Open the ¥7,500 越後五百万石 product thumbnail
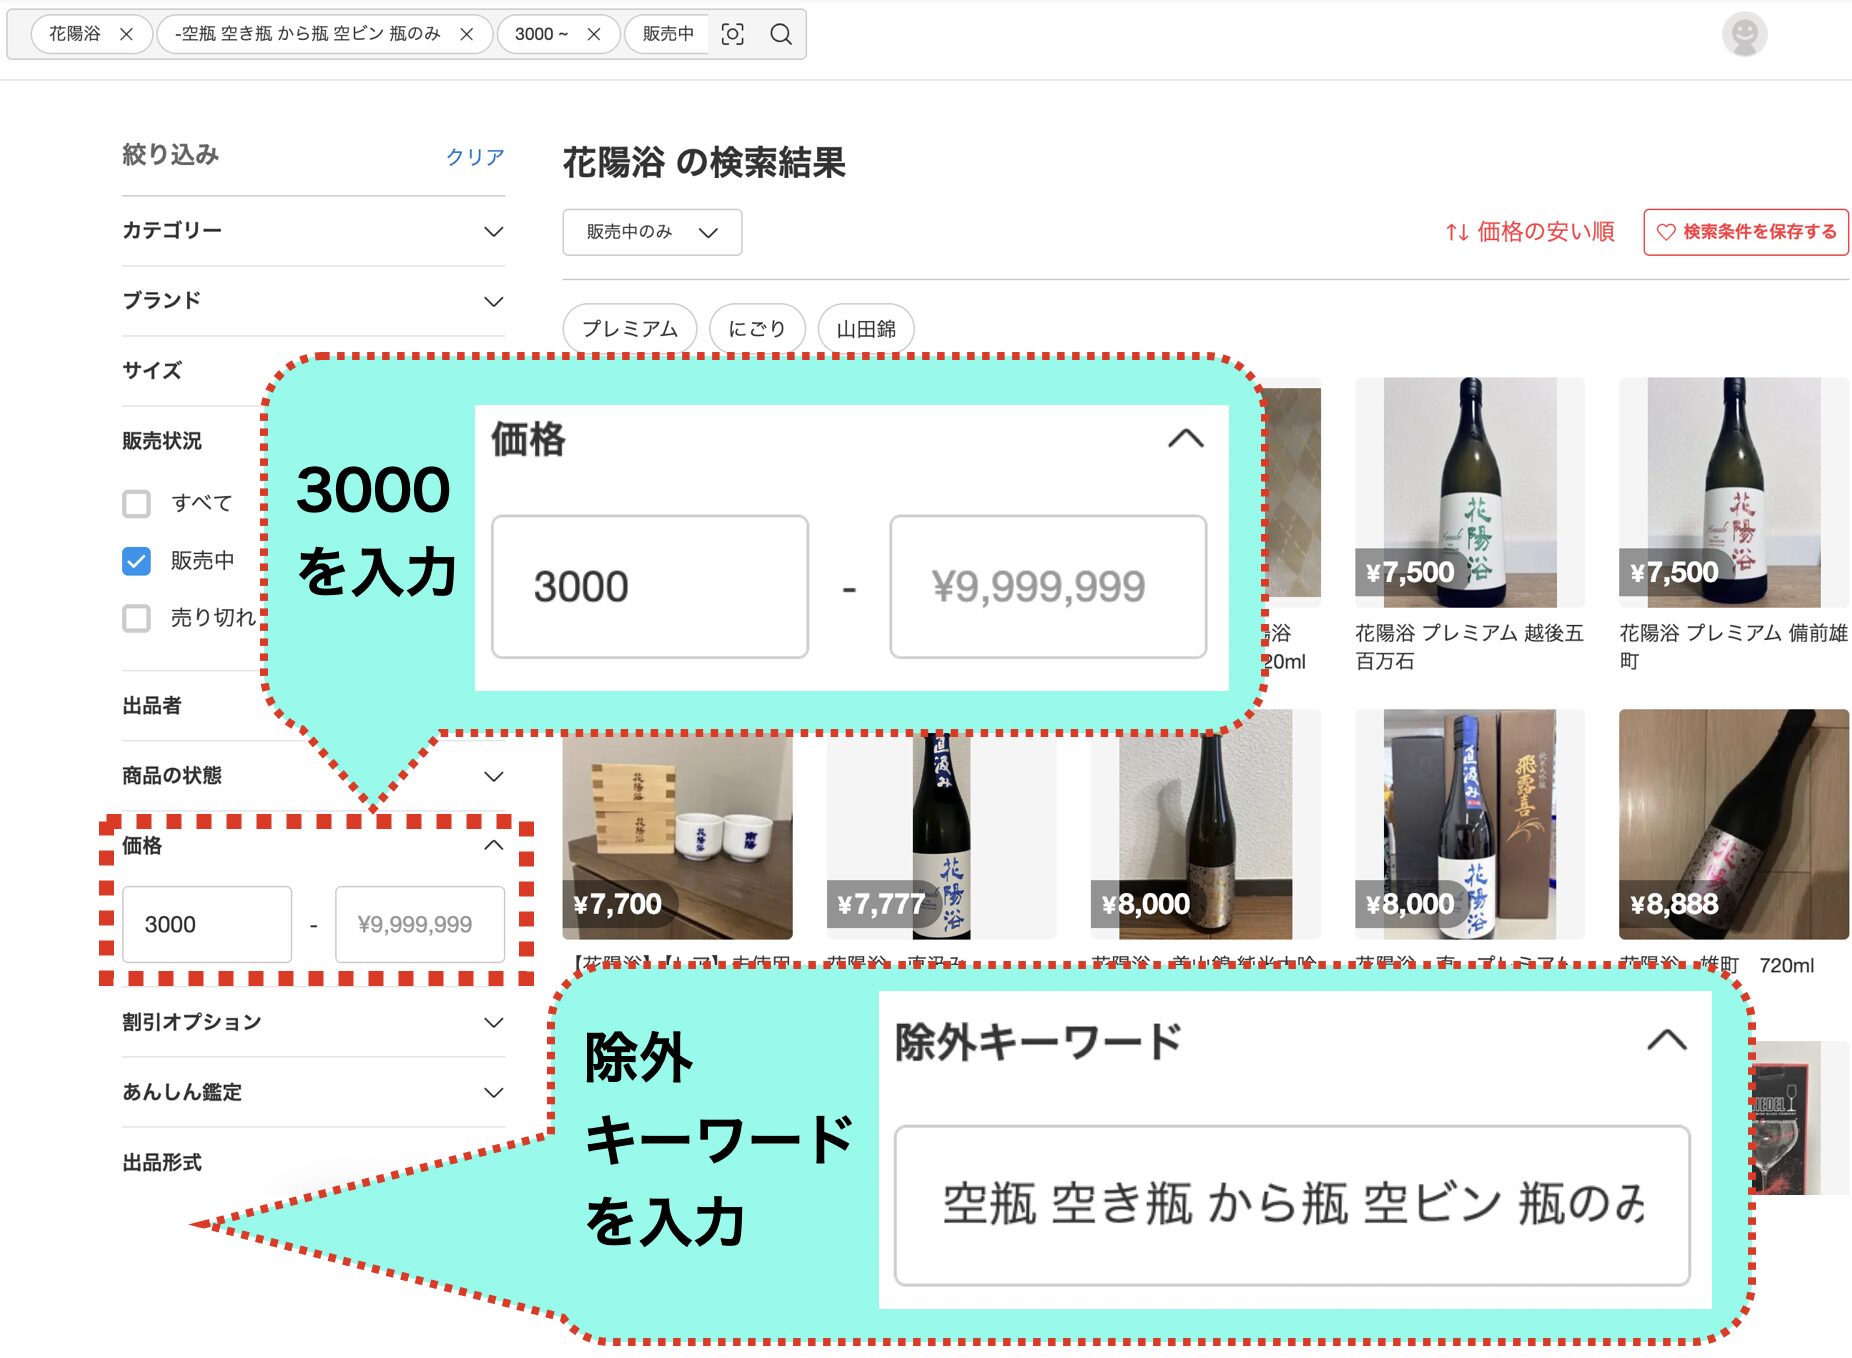The image size is (1852, 1358). pos(1470,492)
